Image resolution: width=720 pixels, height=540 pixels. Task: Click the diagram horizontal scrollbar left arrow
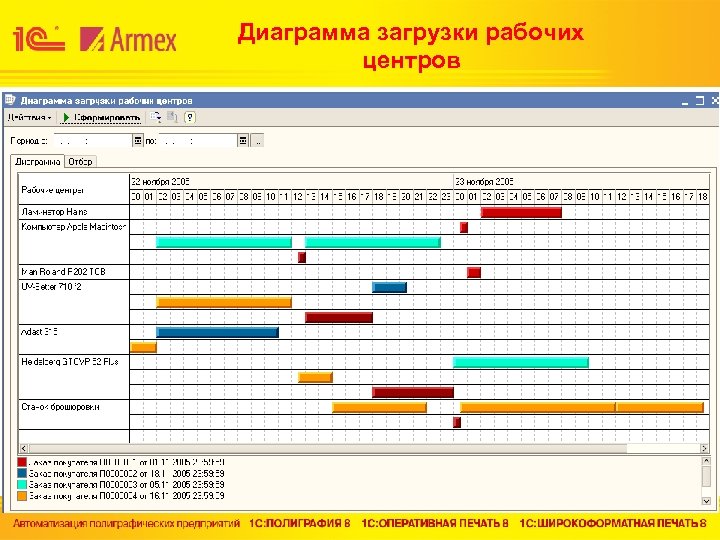point(24,448)
